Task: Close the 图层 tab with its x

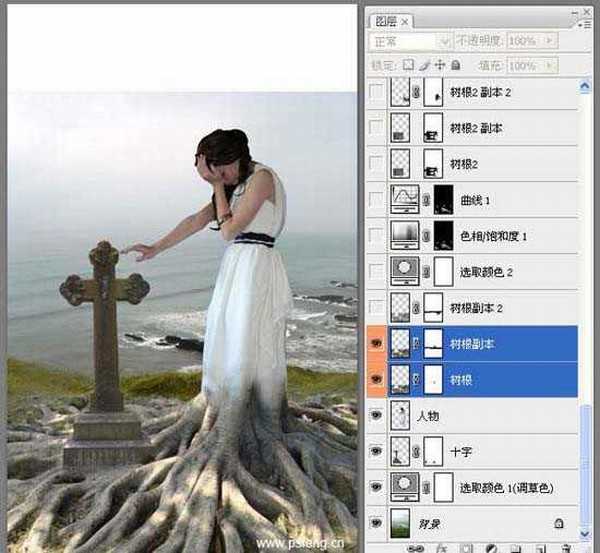Action: (x=404, y=23)
